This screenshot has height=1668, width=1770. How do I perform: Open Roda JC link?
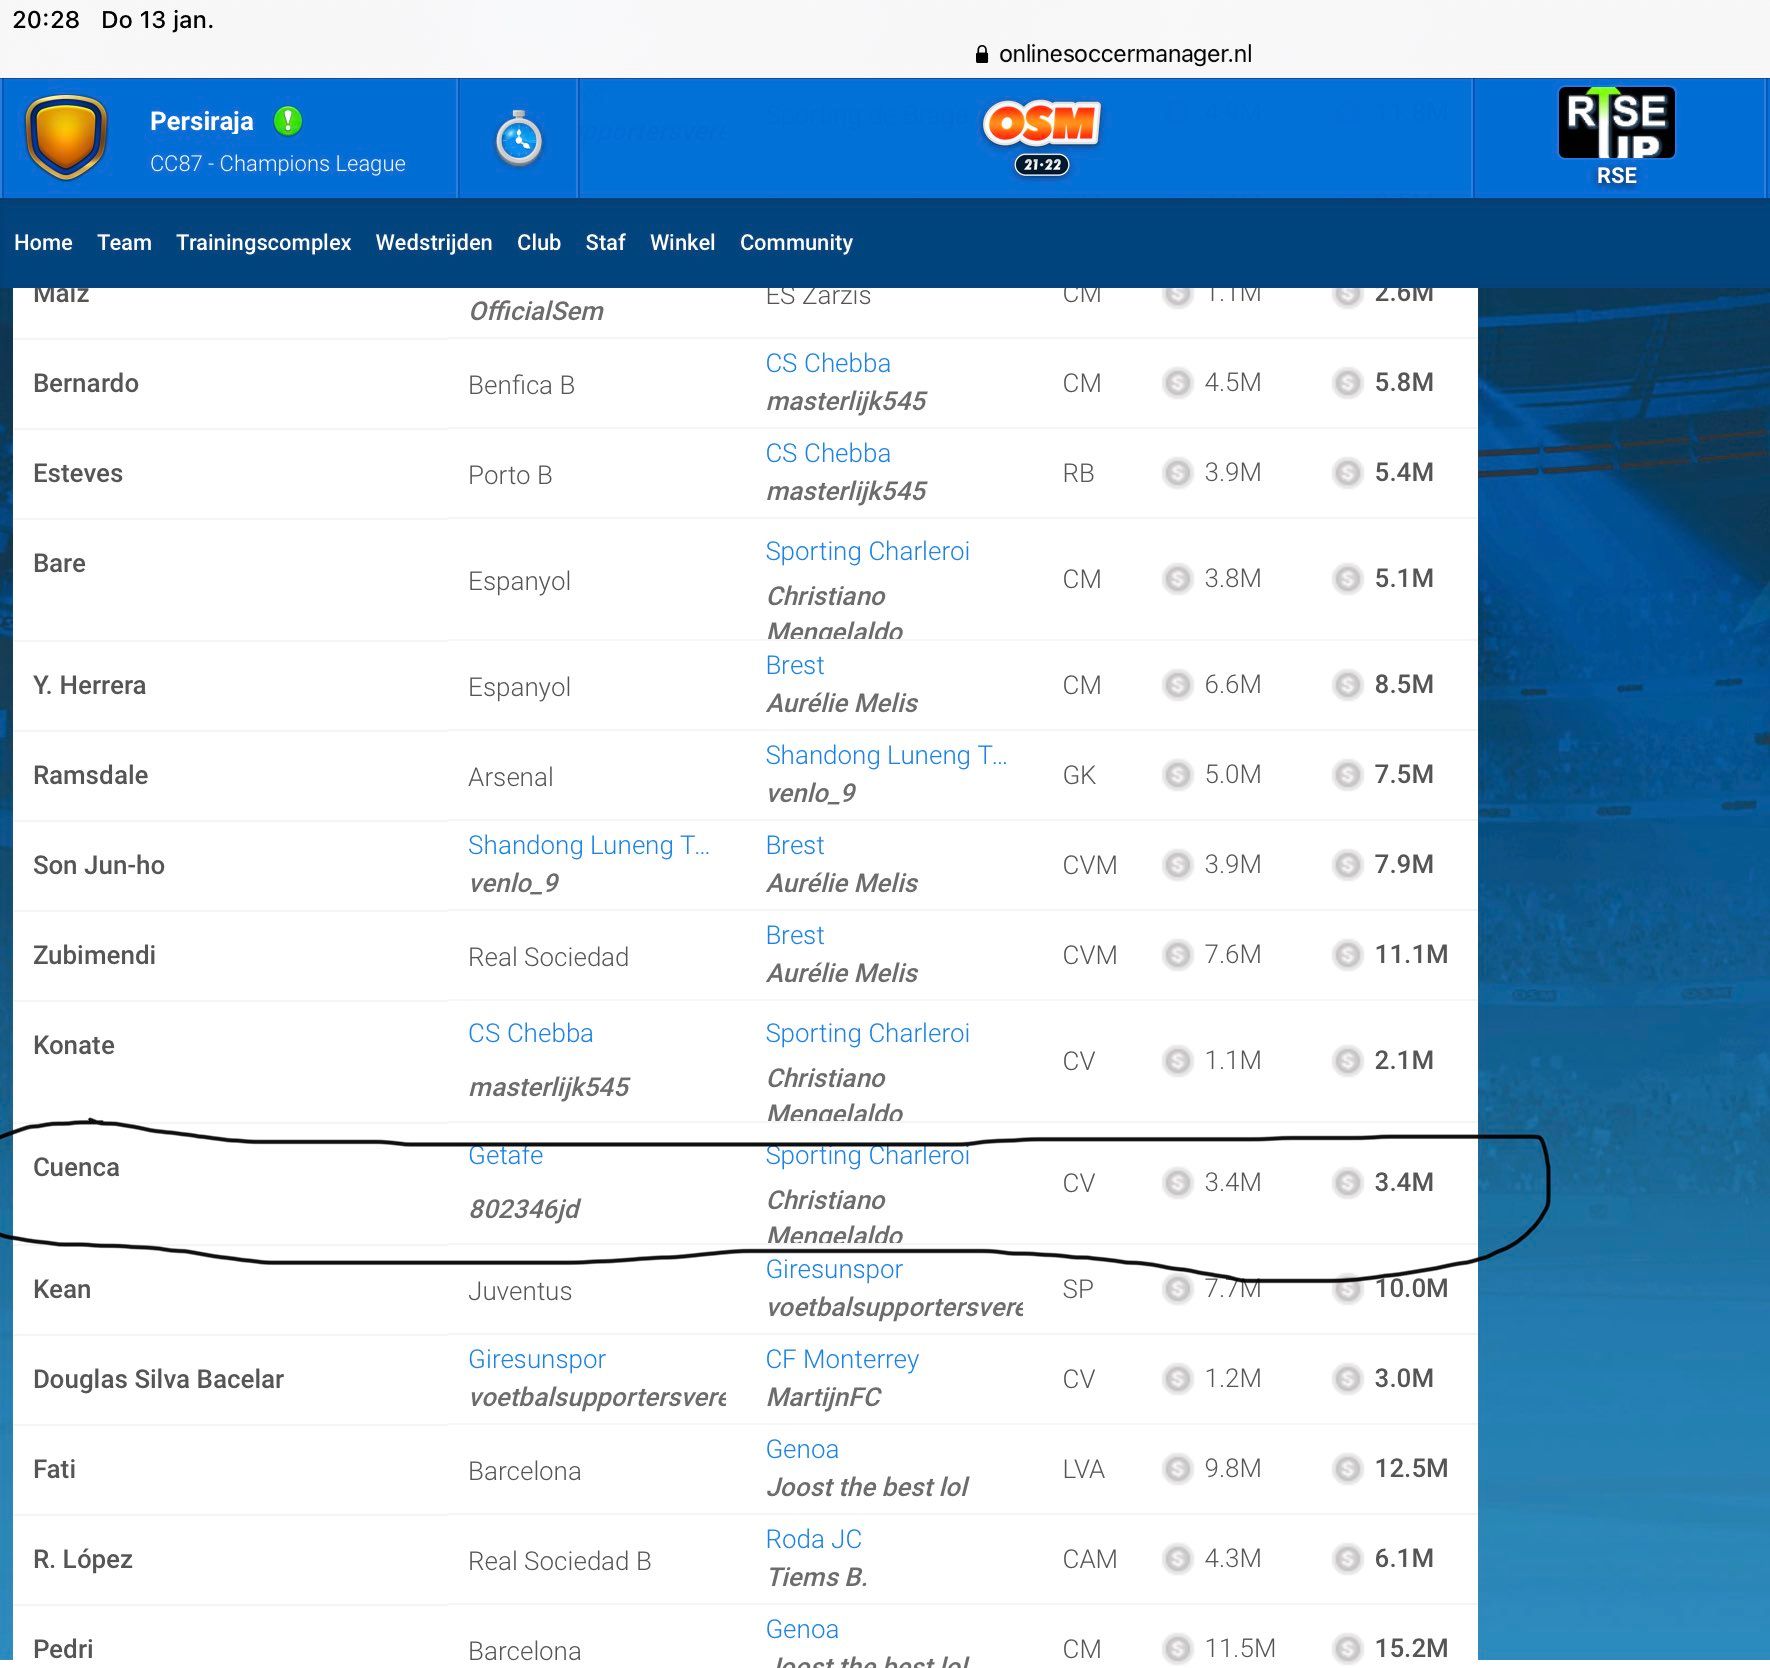click(814, 1539)
